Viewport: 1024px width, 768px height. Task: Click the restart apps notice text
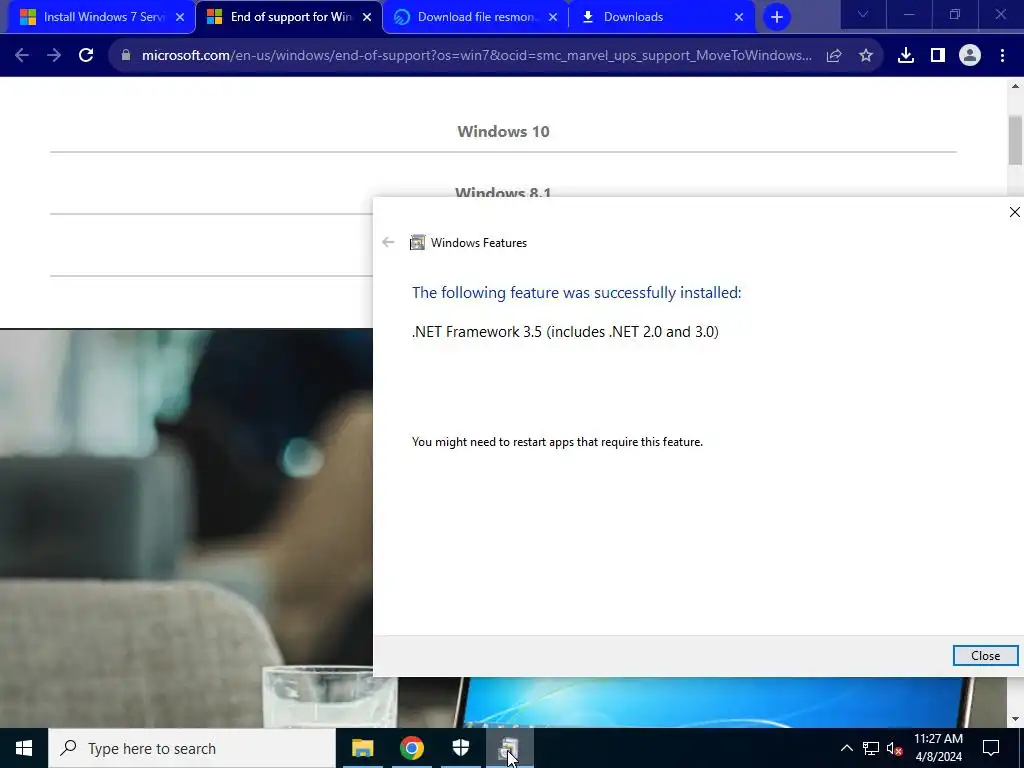pos(557,442)
